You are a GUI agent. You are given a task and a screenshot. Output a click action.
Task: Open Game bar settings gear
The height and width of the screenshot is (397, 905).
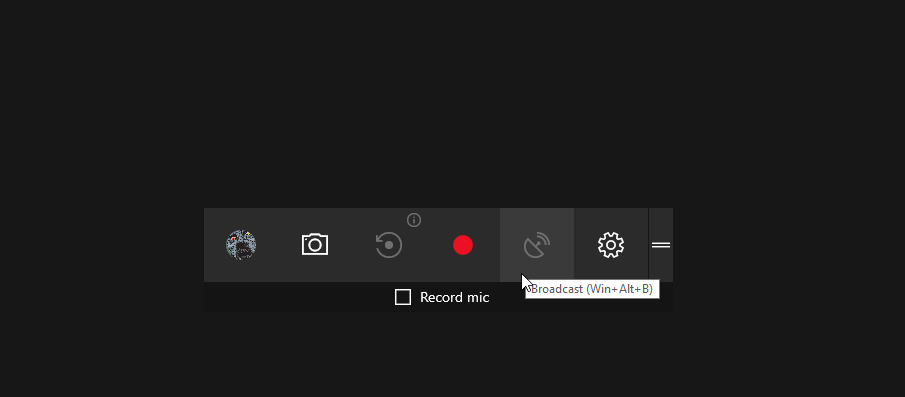[611, 245]
